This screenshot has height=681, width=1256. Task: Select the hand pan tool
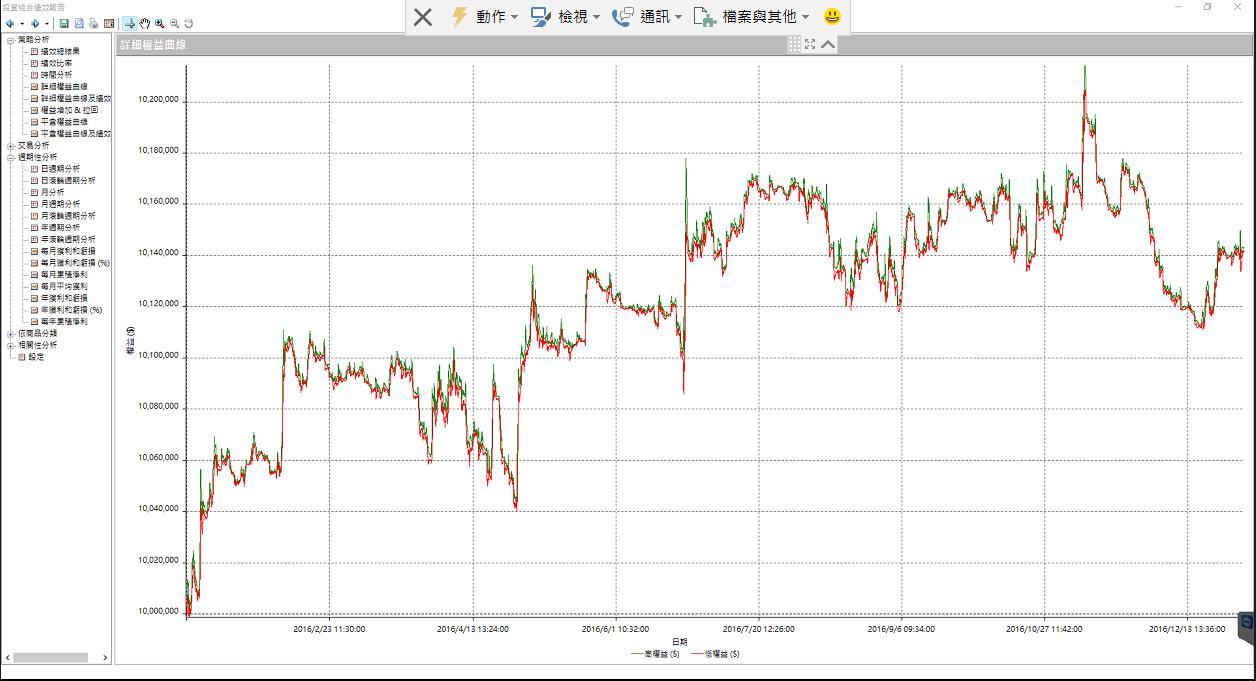pyautogui.click(x=145, y=23)
